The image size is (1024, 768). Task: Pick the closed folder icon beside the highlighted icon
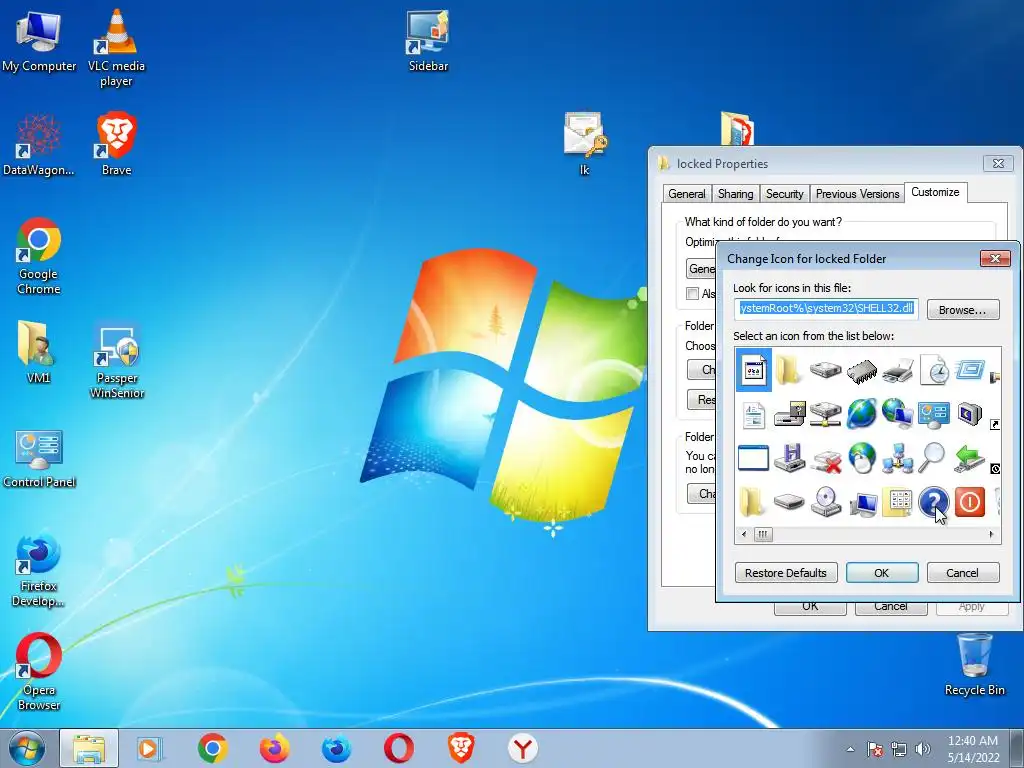click(x=788, y=370)
